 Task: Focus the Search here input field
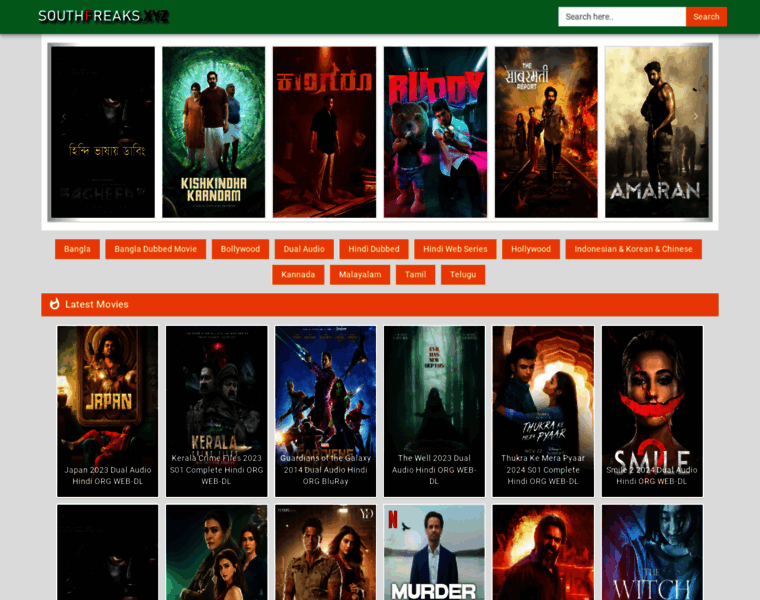(x=622, y=16)
